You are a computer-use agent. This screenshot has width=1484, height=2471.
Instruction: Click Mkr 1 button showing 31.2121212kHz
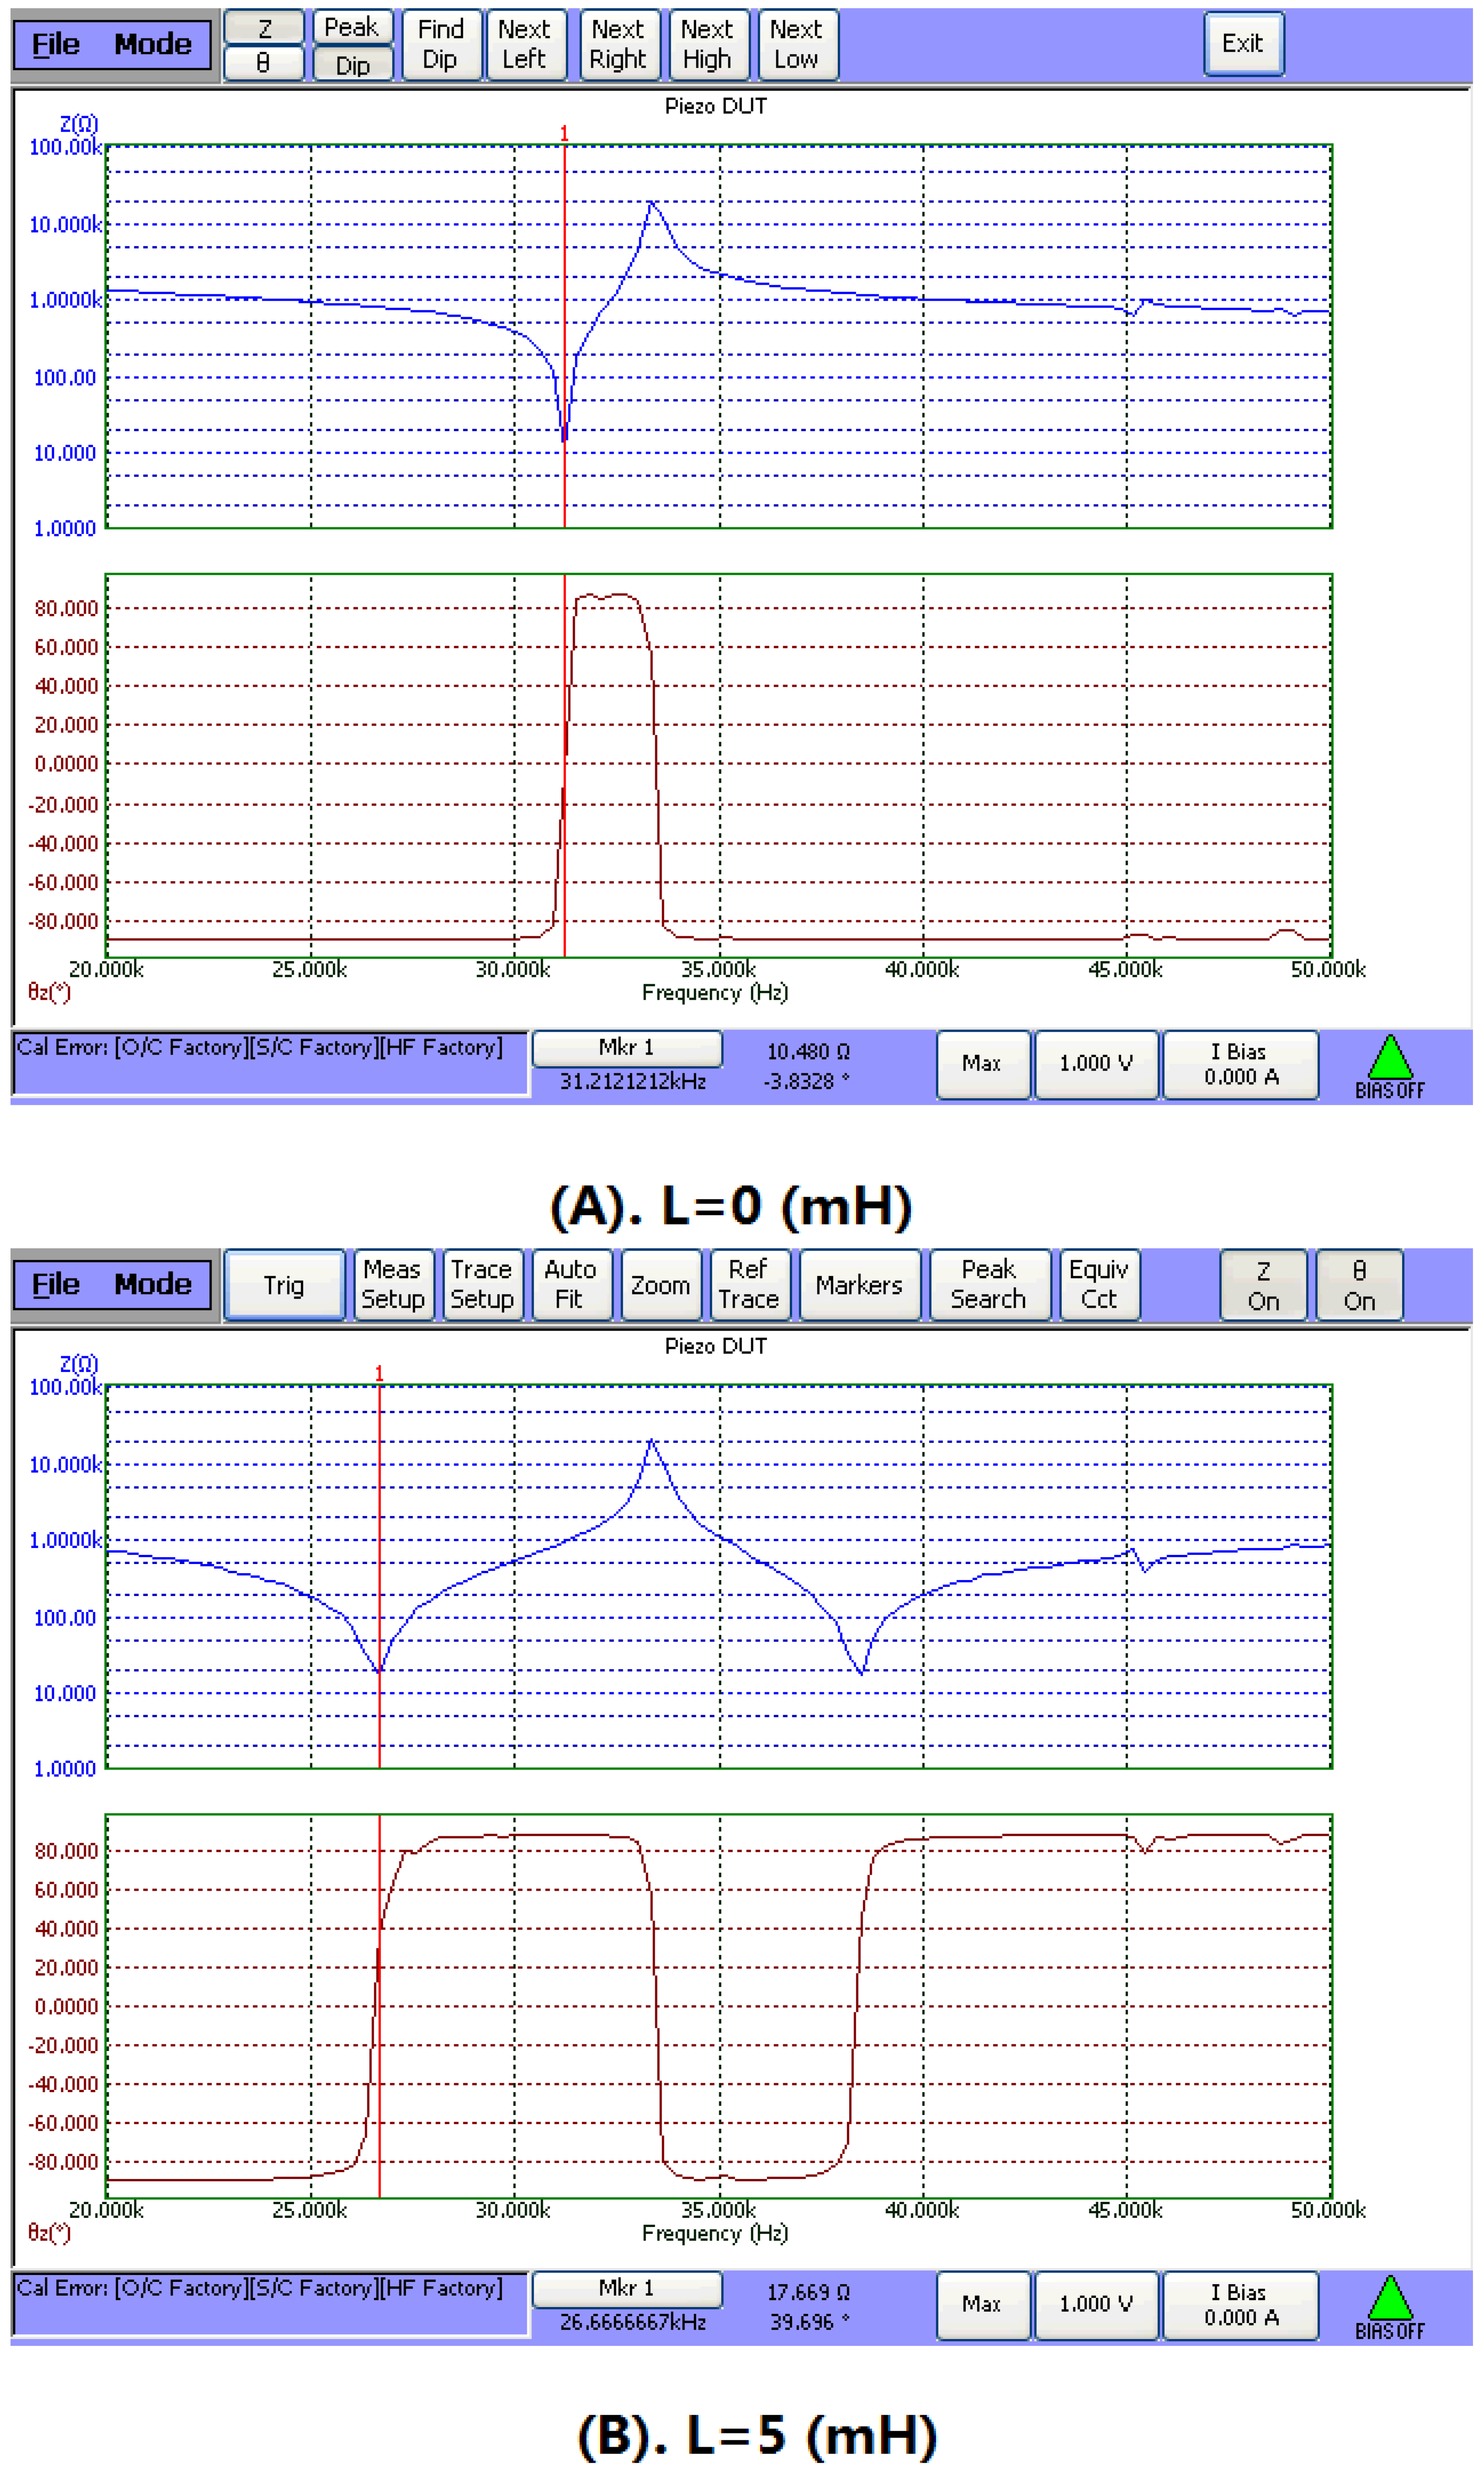coord(627,1048)
